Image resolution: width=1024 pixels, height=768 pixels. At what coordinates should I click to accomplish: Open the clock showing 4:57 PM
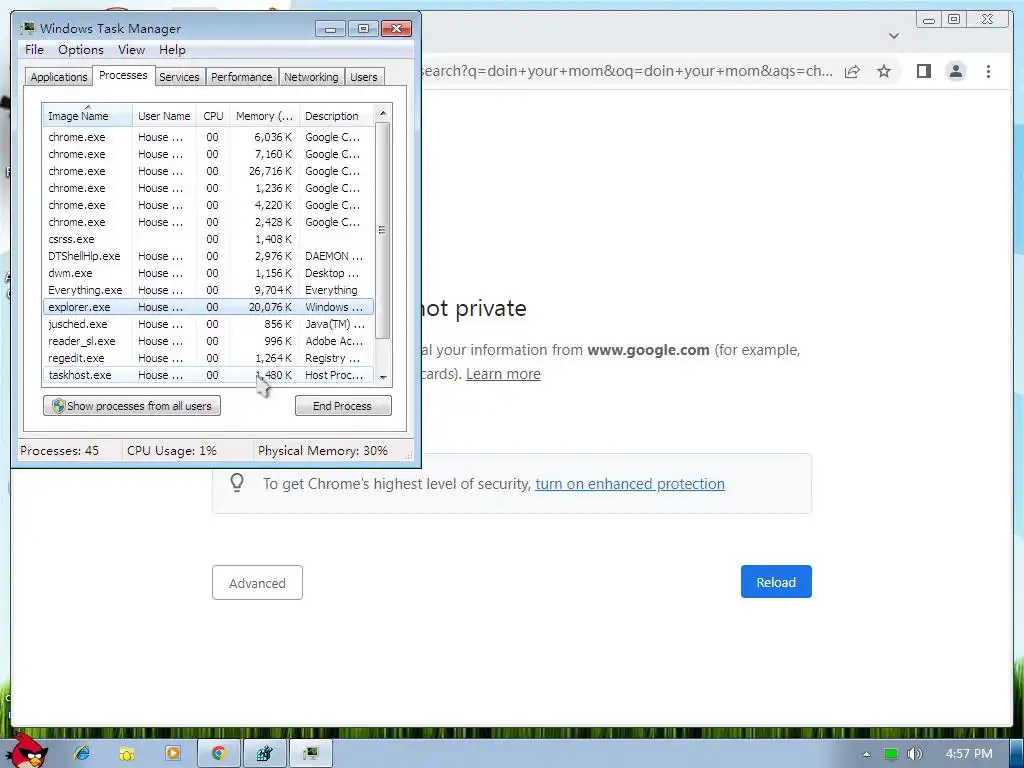(x=968, y=754)
